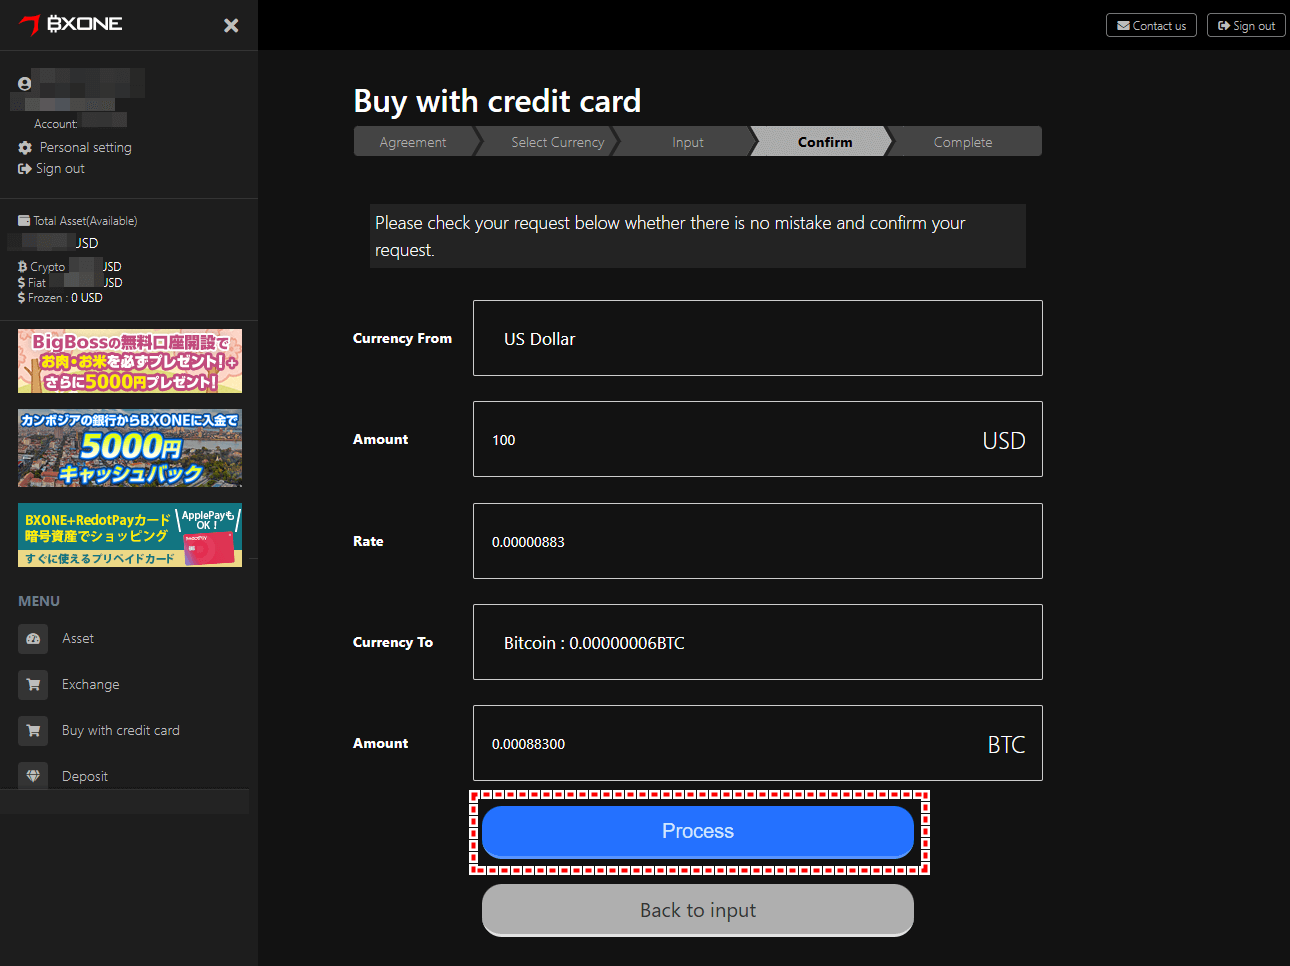Click the Currency To Bitcoin field

click(x=758, y=642)
